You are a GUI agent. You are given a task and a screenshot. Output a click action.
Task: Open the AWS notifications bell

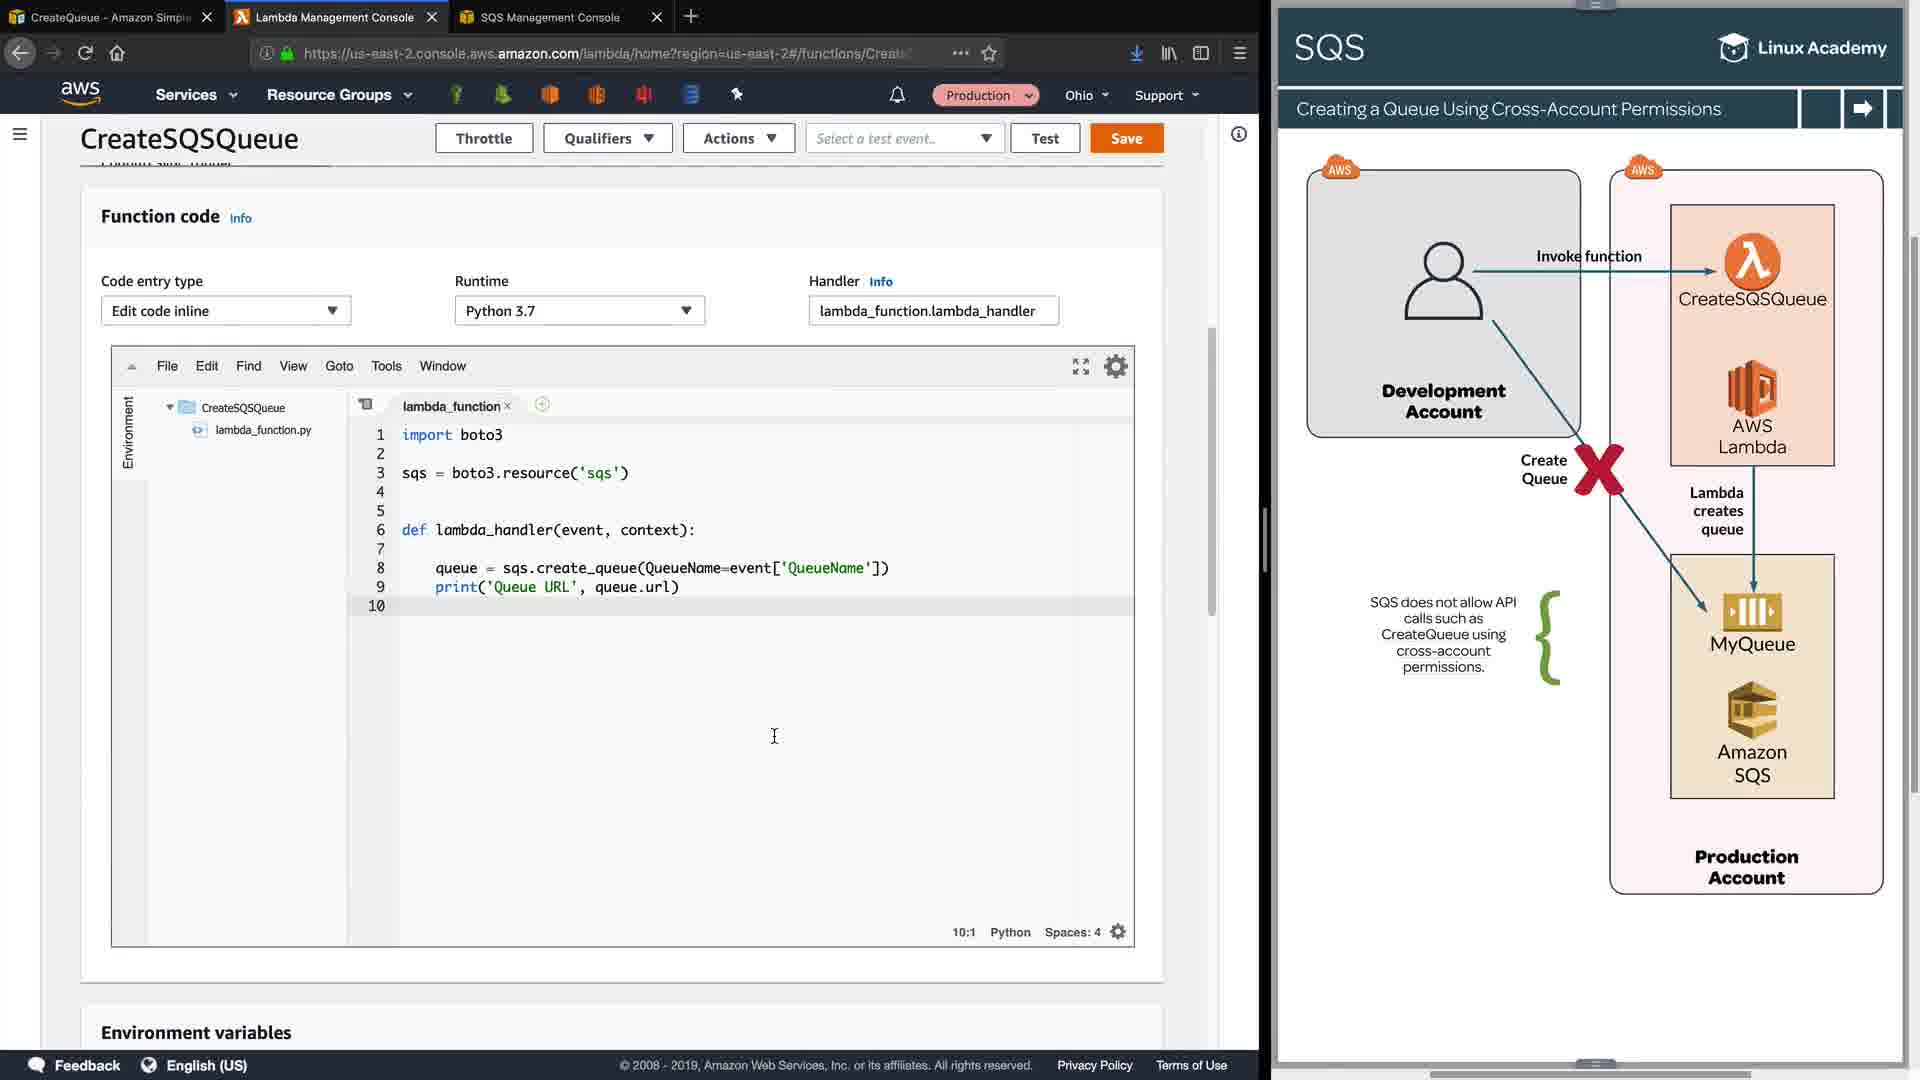(x=897, y=95)
